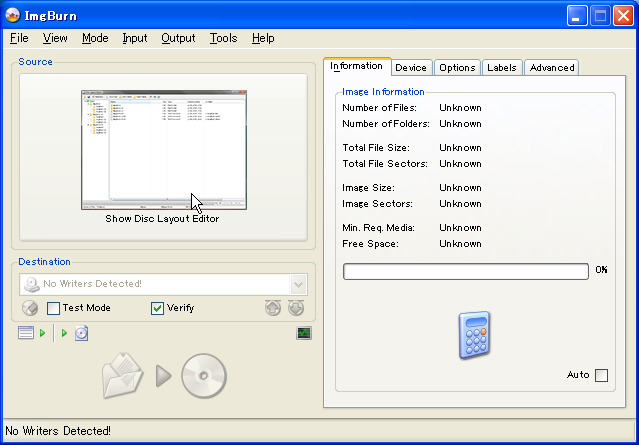Click the load tray down arrow icon
This screenshot has height=445, width=639.
pyautogui.click(x=296, y=308)
